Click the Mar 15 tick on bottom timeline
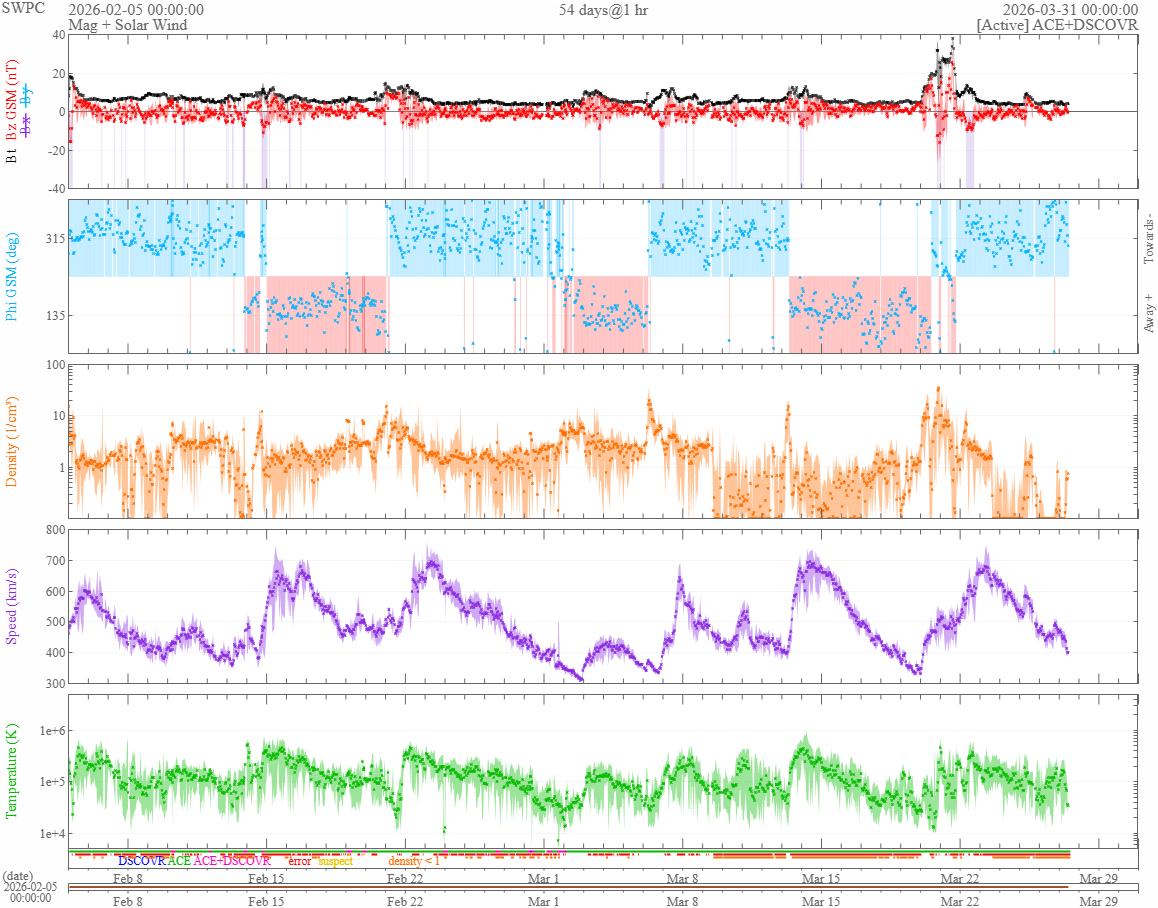Image resolution: width=1158 pixels, height=908 pixels. pyautogui.click(x=821, y=900)
